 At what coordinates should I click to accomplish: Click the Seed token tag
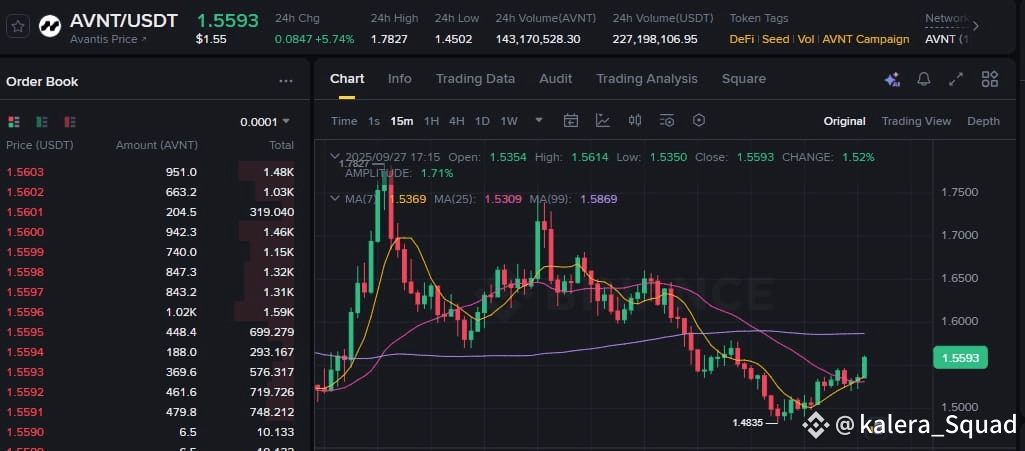tap(776, 39)
